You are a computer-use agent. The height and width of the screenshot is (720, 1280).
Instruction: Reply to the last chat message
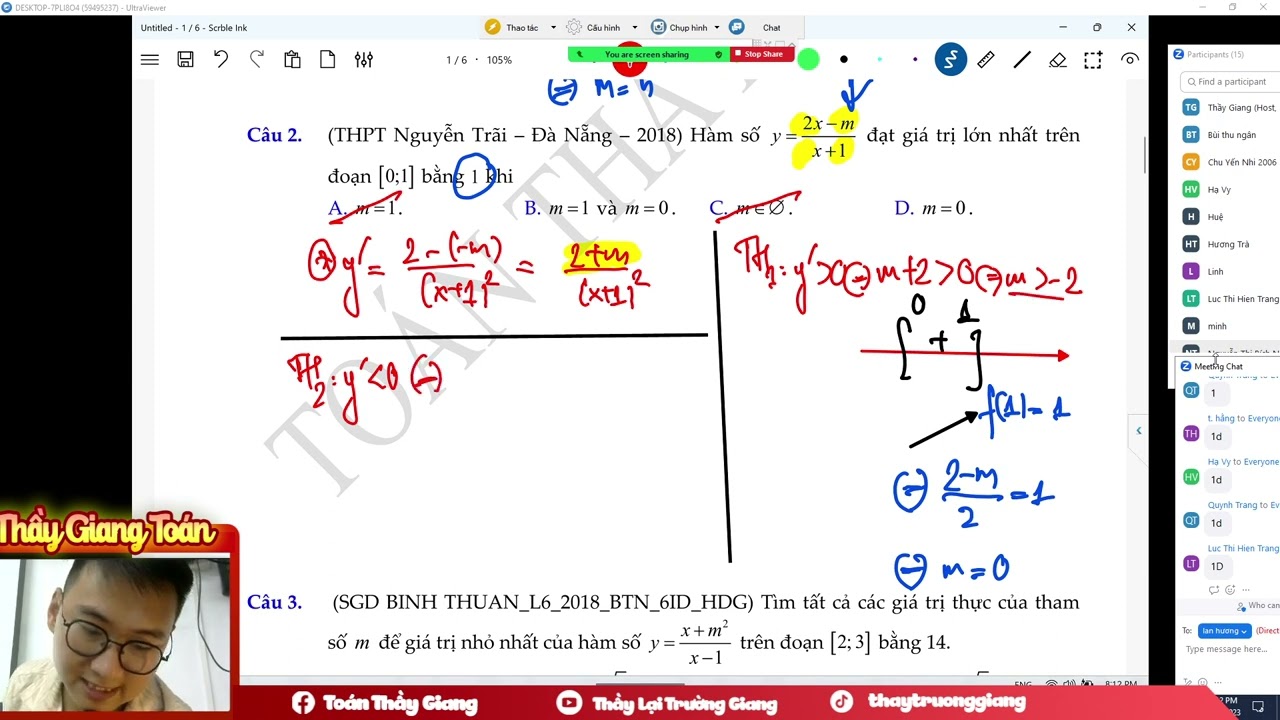click(1214, 590)
